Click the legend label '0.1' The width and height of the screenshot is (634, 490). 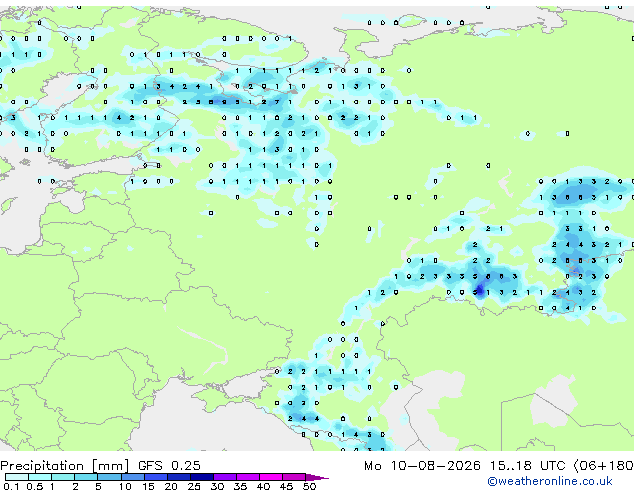point(11,486)
